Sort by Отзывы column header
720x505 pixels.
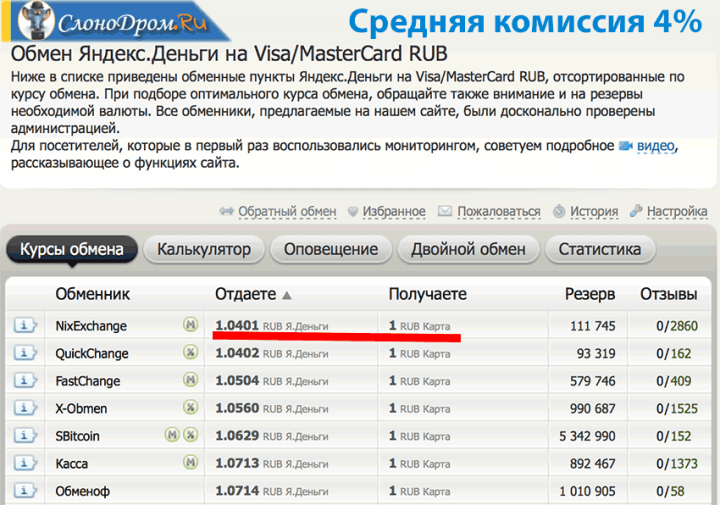(x=669, y=294)
